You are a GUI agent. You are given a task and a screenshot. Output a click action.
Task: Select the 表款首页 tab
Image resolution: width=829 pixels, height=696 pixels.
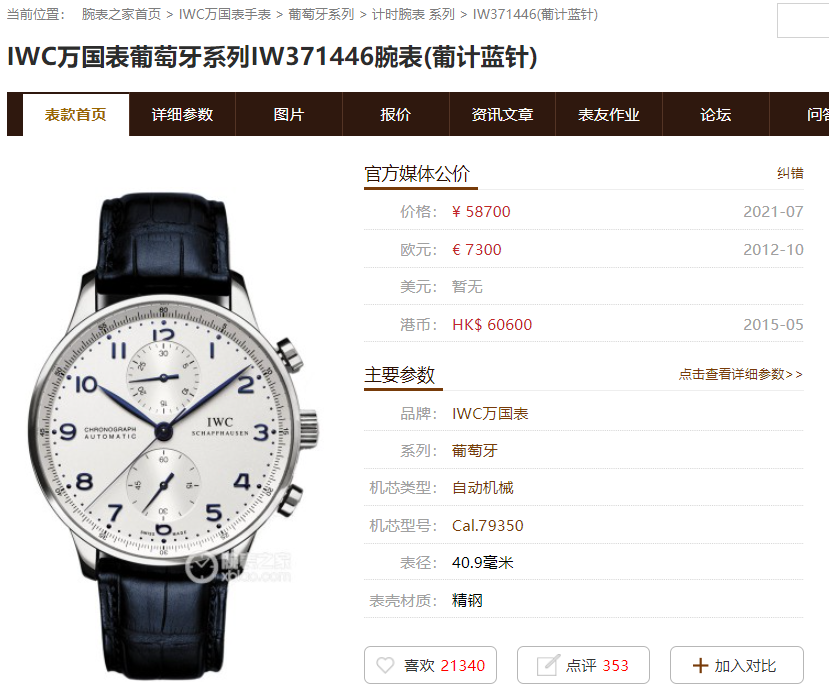point(76,114)
